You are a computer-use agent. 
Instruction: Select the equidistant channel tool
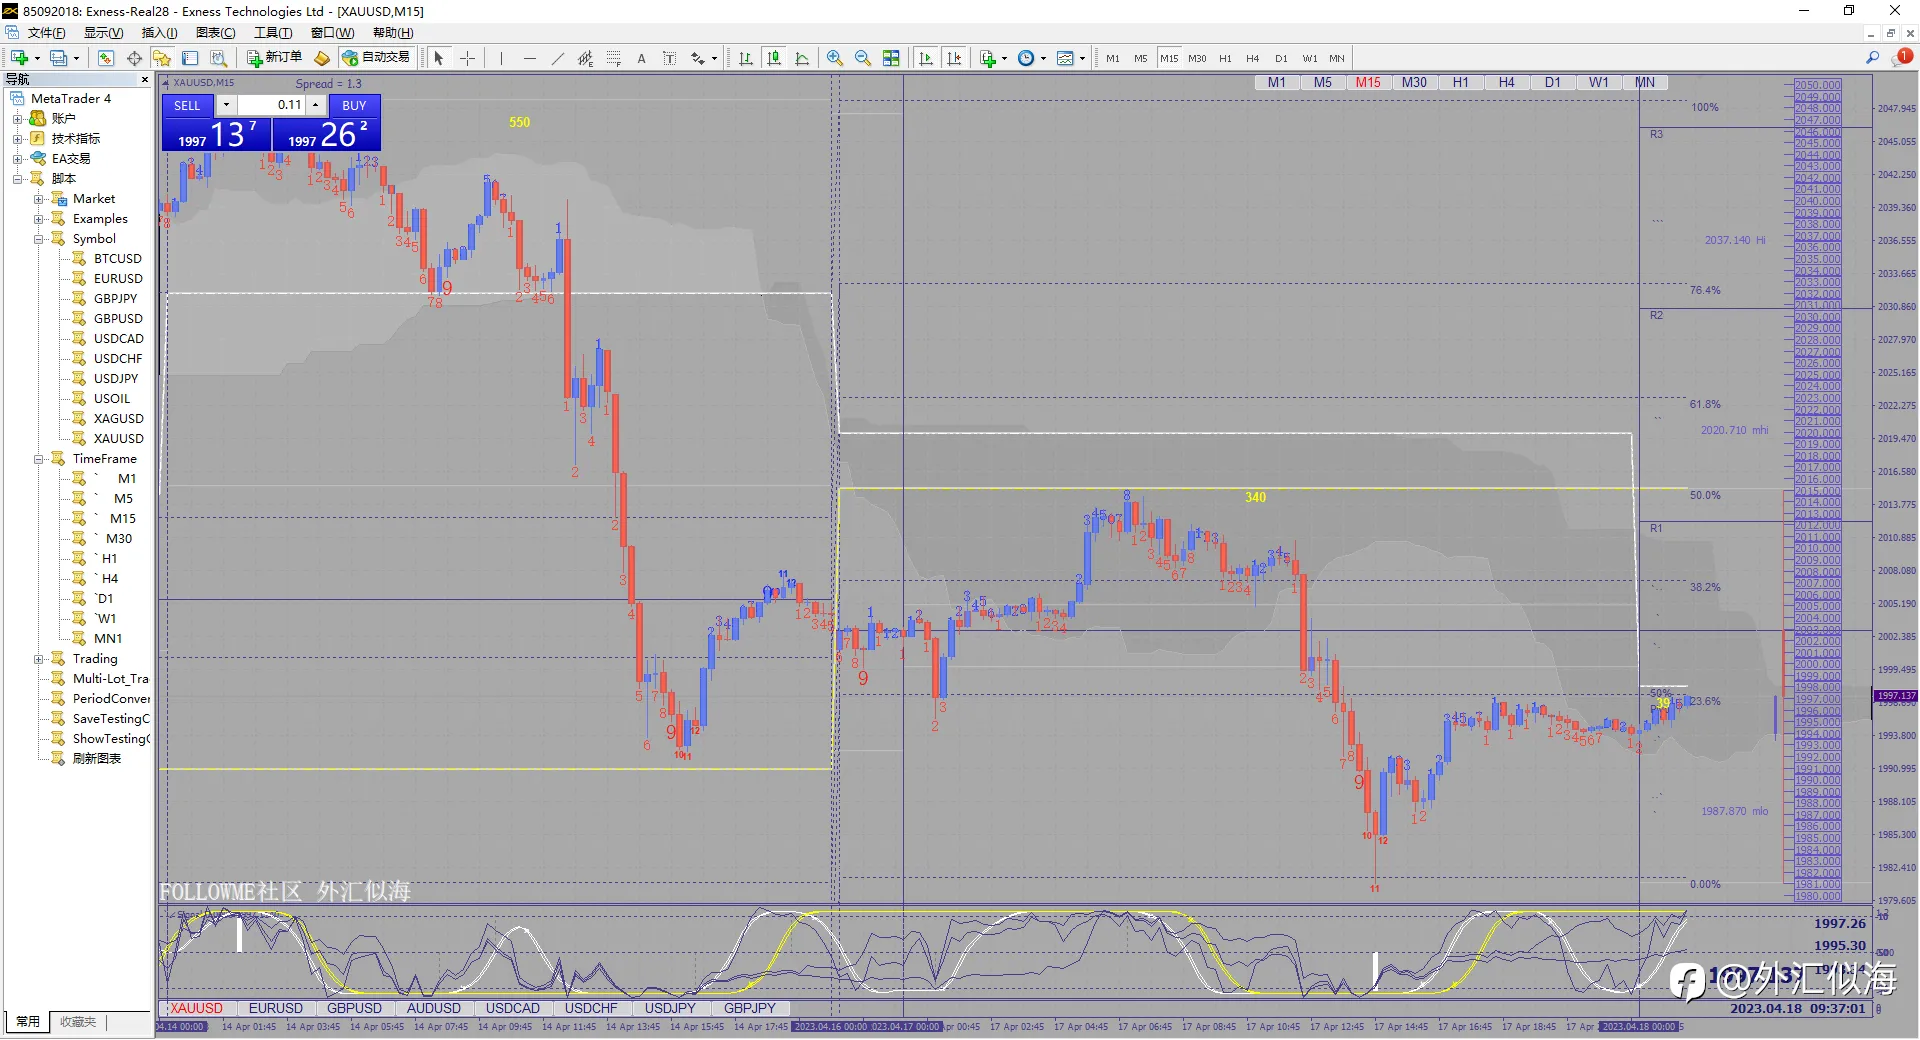(x=585, y=58)
